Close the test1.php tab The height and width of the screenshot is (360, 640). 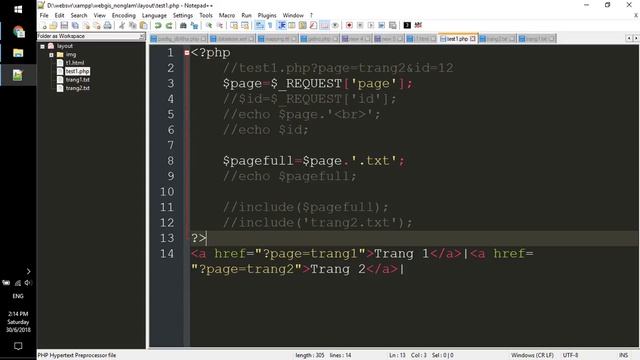pos(473,39)
